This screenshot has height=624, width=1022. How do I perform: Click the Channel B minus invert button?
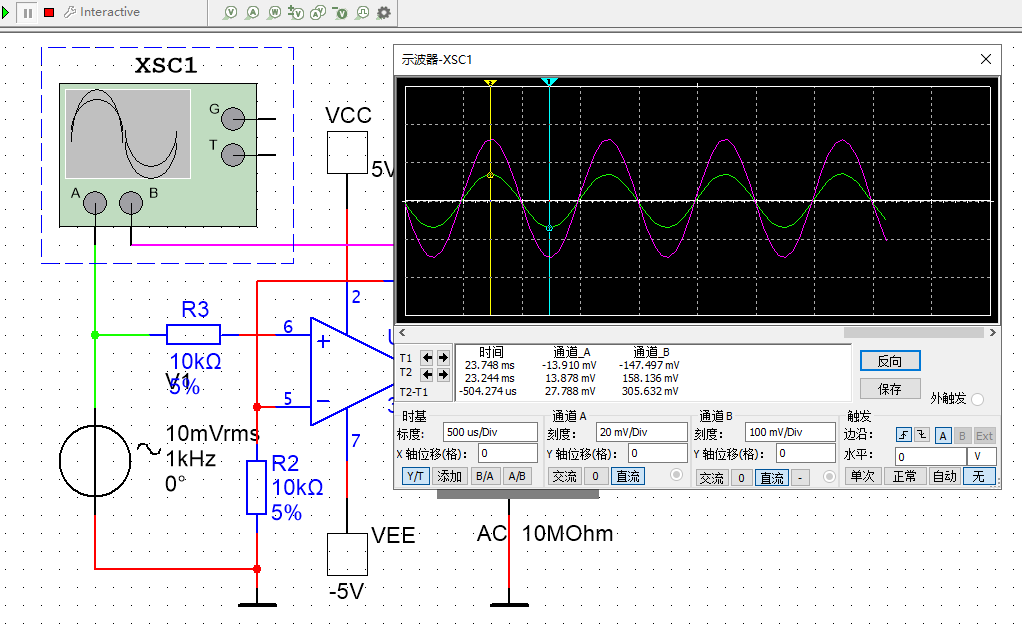[800, 478]
